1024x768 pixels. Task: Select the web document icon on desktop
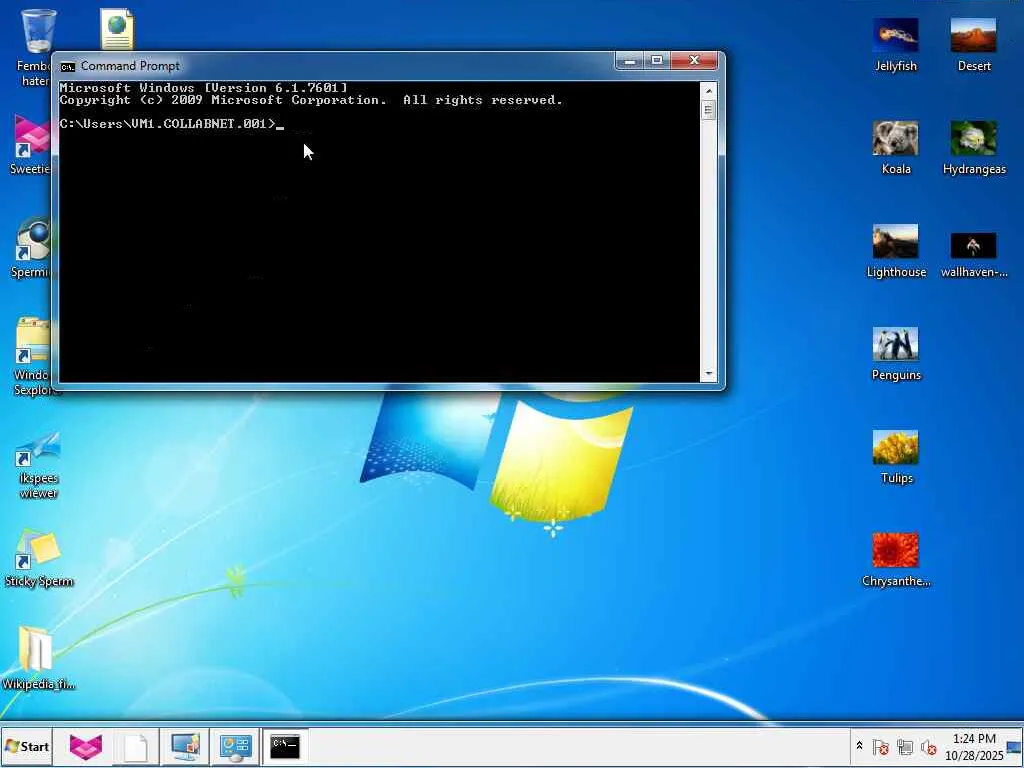click(x=118, y=29)
